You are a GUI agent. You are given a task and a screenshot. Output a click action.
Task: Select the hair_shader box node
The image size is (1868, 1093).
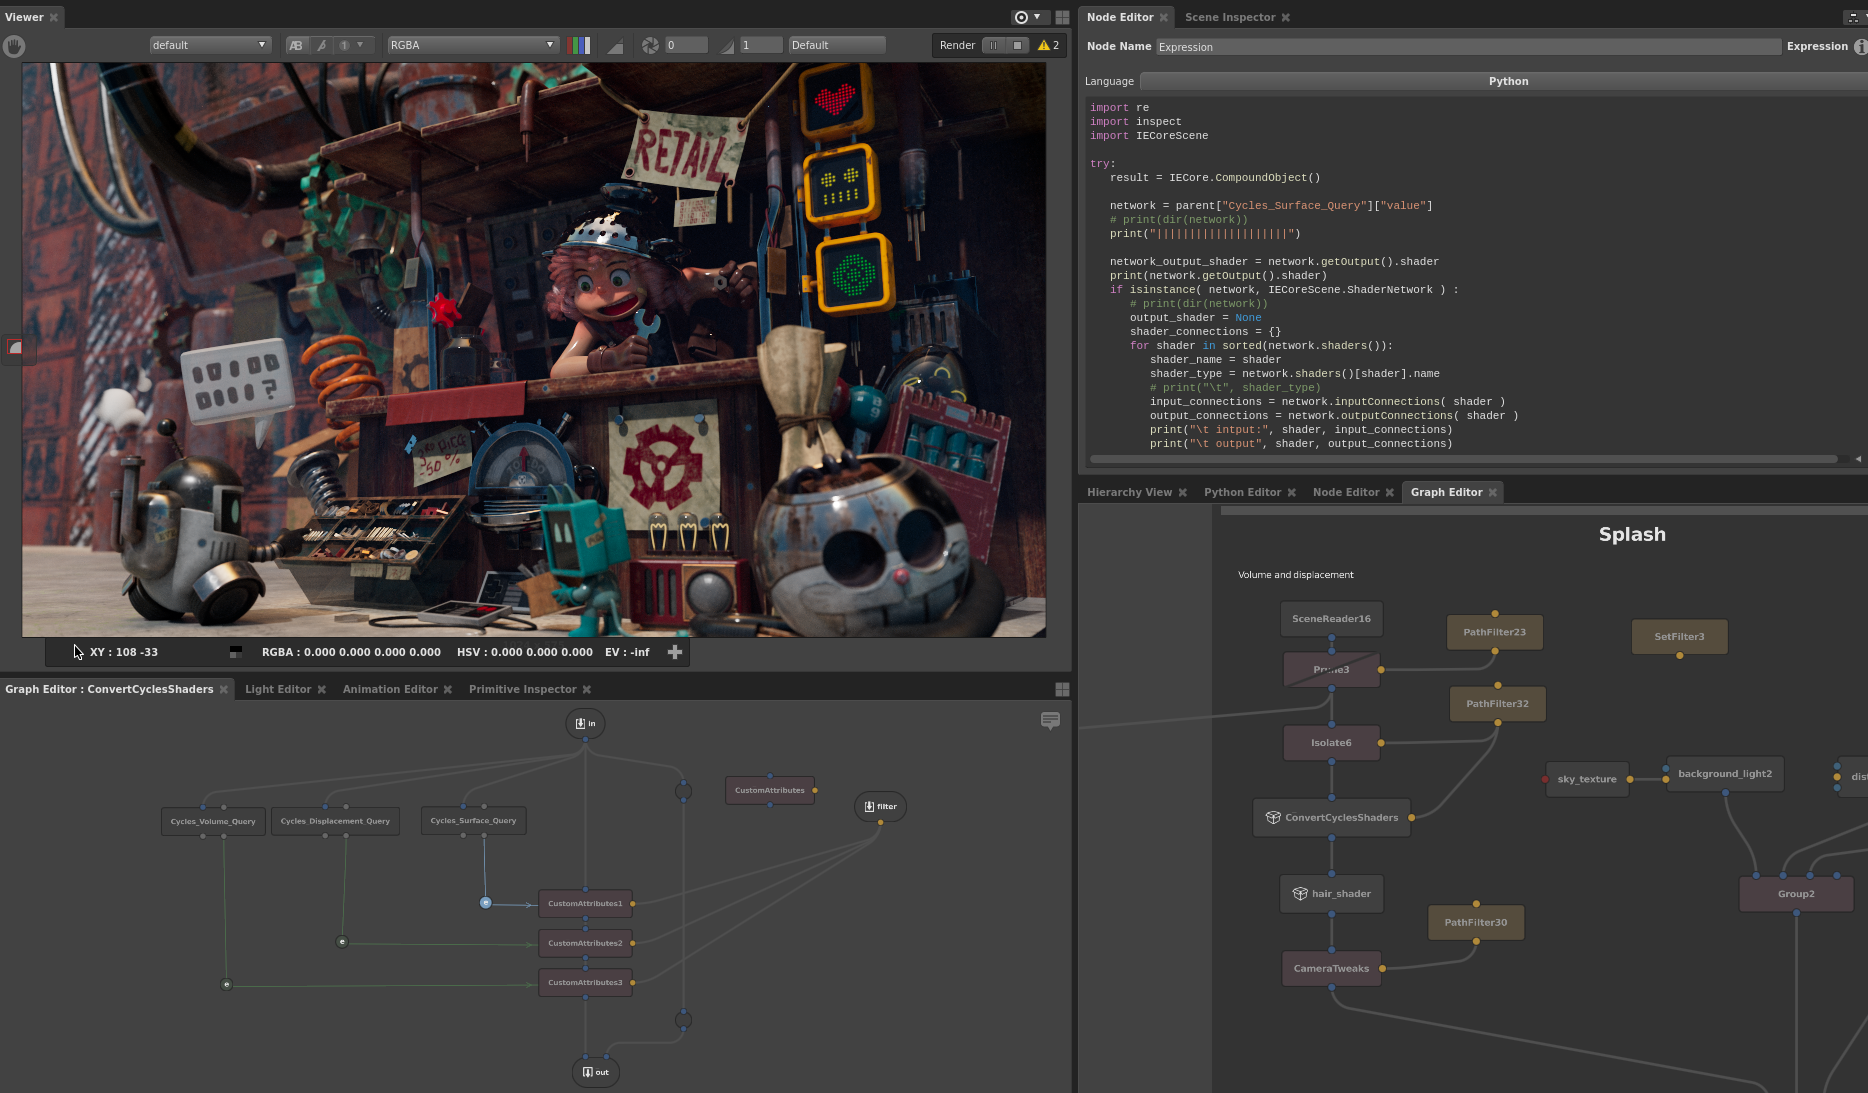click(1332, 894)
